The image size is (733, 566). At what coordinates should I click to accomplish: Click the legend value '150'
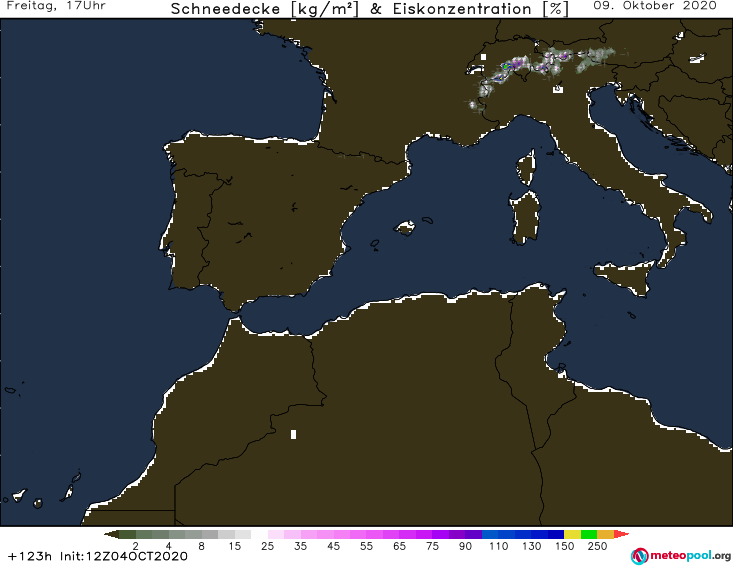(x=564, y=546)
